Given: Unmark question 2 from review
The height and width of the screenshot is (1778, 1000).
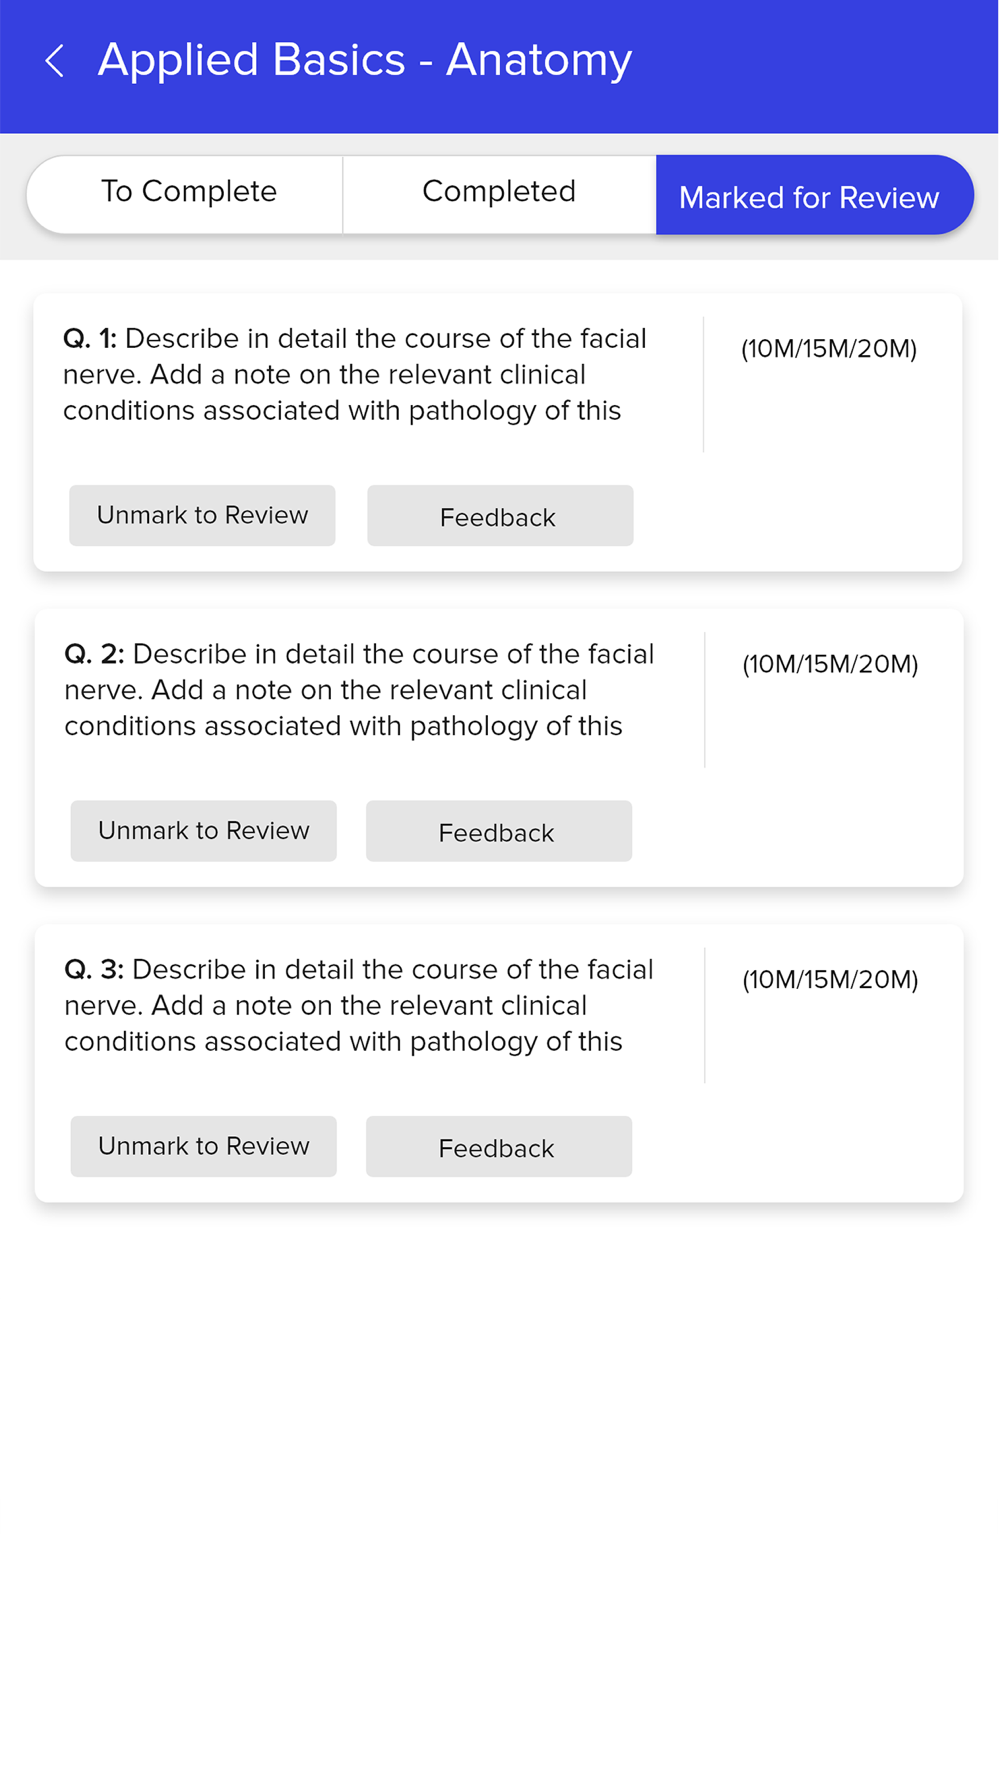Looking at the screenshot, I should point(203,830).
